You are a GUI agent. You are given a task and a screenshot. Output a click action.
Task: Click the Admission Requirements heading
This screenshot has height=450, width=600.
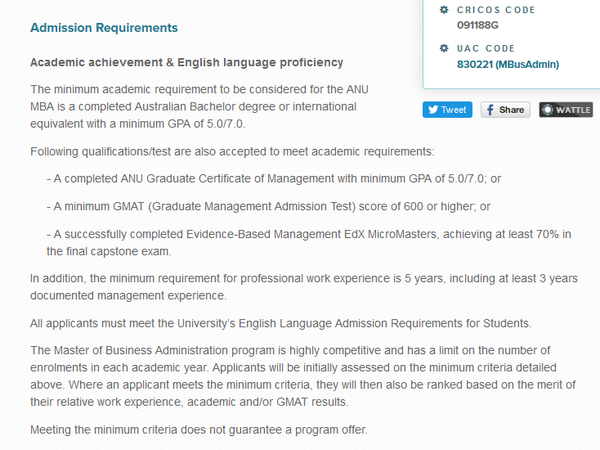pyautogui.click(x=104, y=28)
